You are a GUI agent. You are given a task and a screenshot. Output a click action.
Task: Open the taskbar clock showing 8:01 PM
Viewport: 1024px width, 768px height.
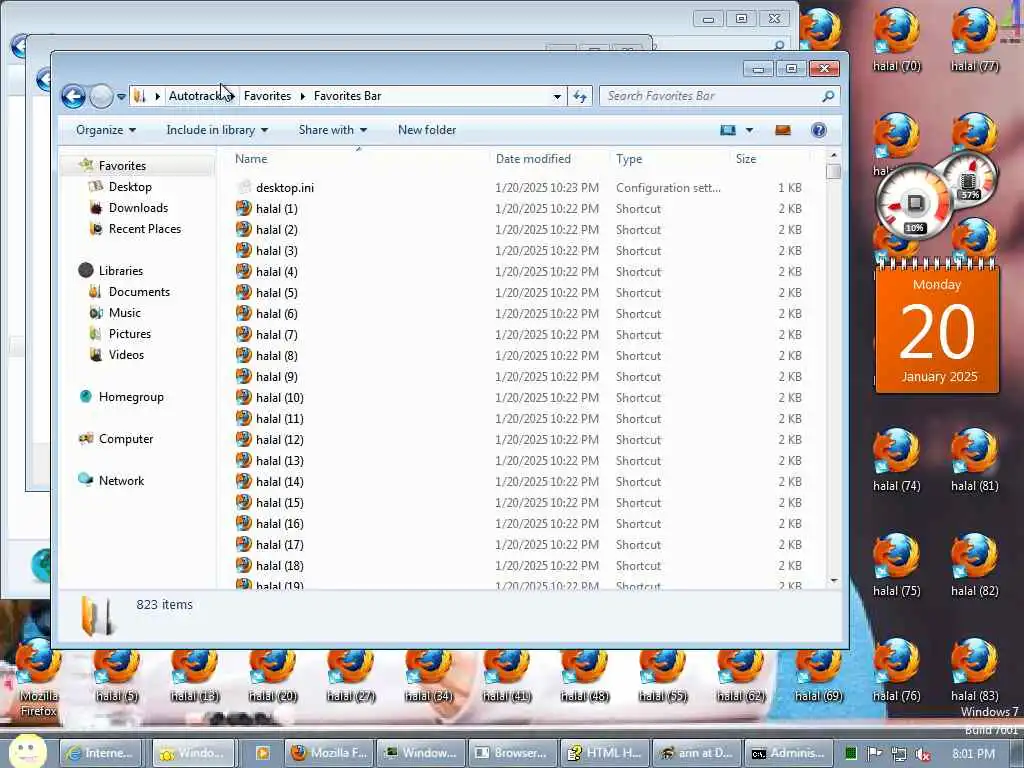[x=973, y=754]
